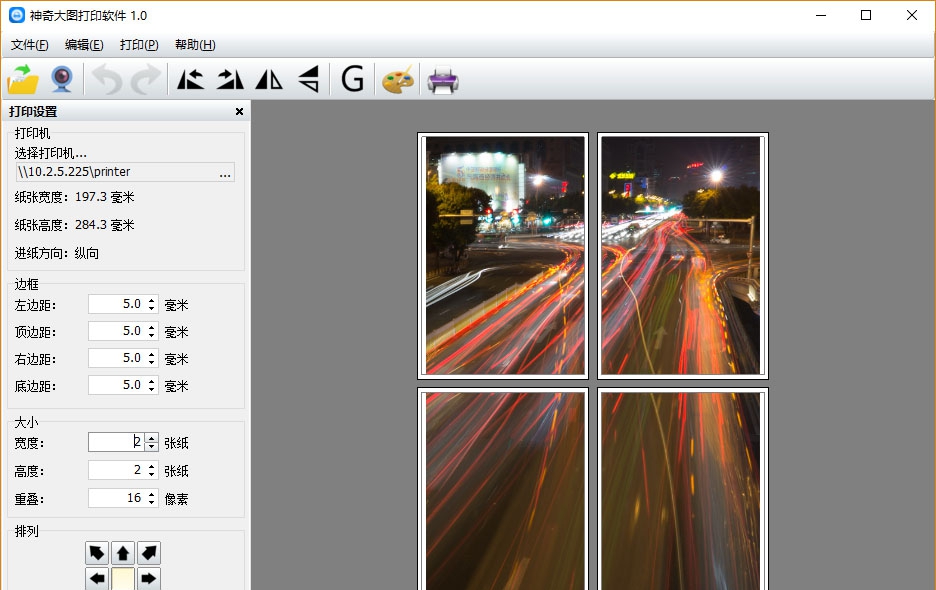Flip the image horizontally
Screen dimensions: 936x590
(269, 79)
